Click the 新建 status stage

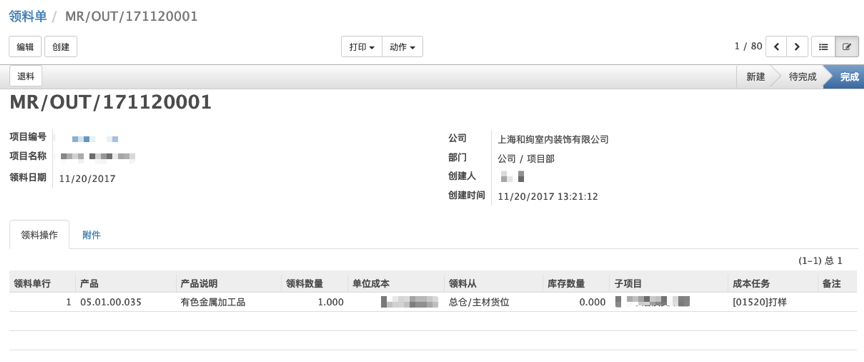coord(755,77)
